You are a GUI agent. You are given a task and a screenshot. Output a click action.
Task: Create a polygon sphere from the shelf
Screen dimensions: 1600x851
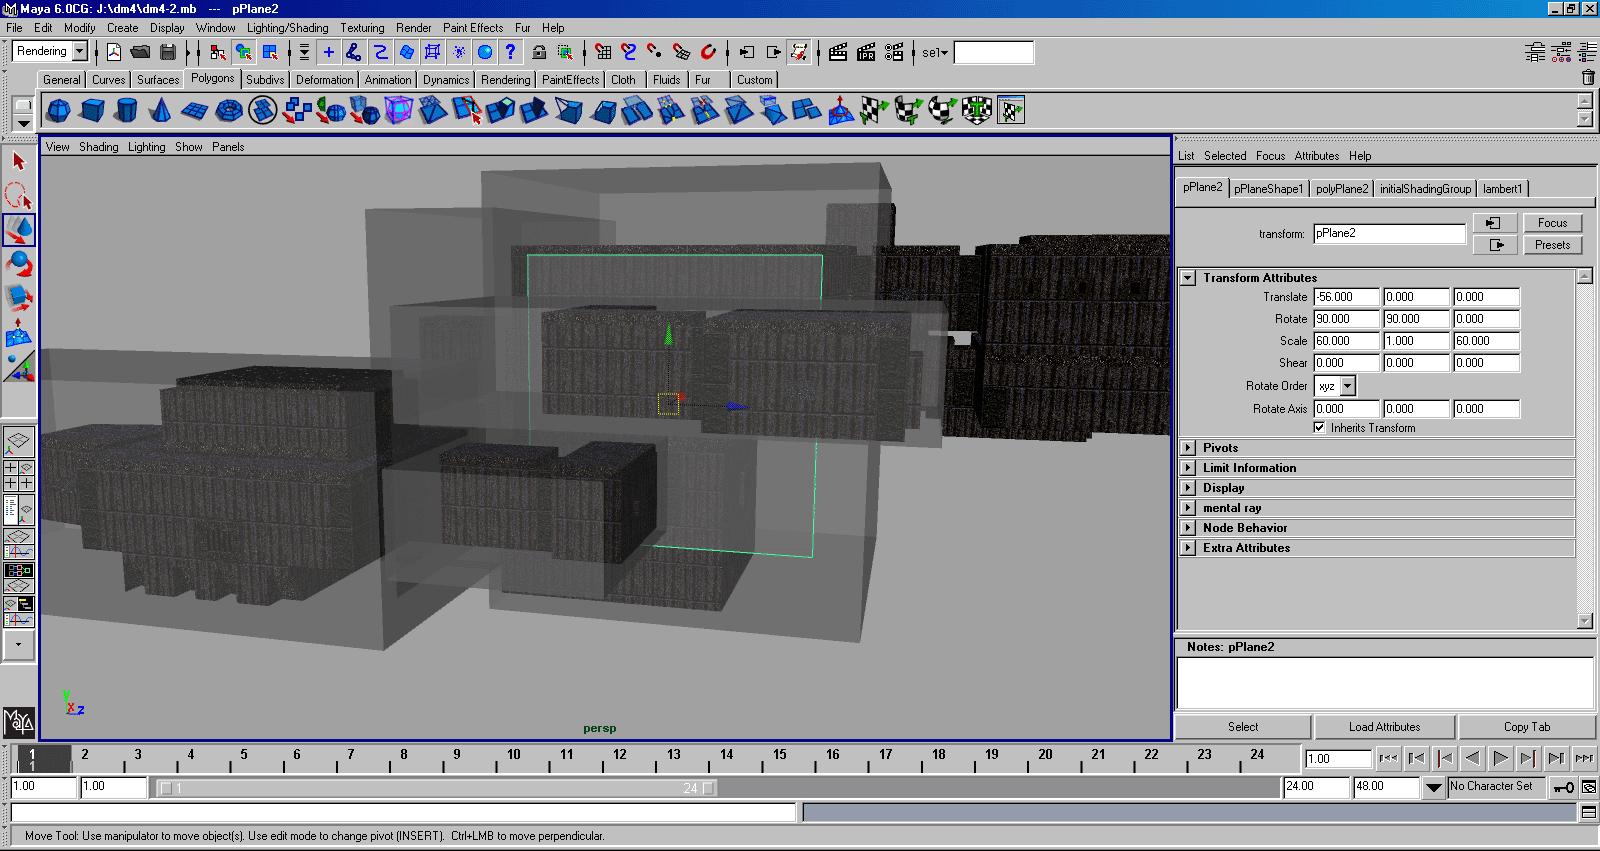(59, 110)
